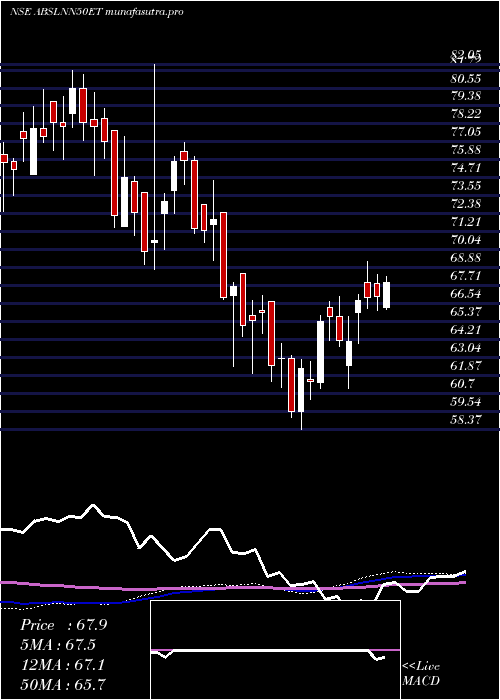Click the 74.71 price axis label

(466, 168)
